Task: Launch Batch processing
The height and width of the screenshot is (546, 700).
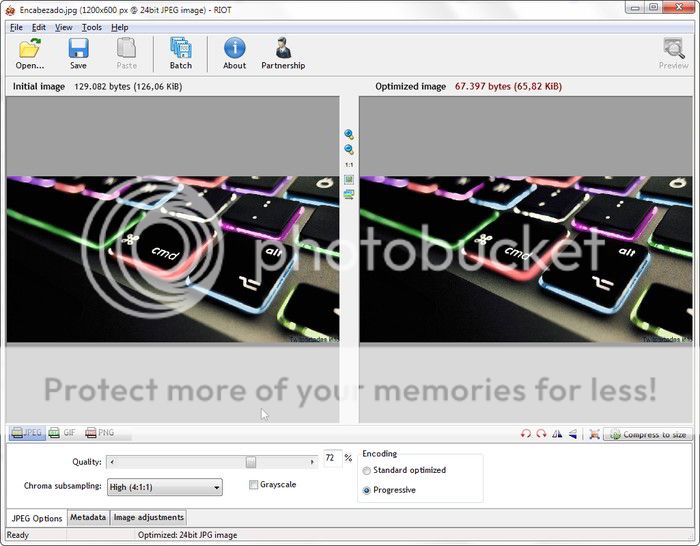Action: point(181,54)
